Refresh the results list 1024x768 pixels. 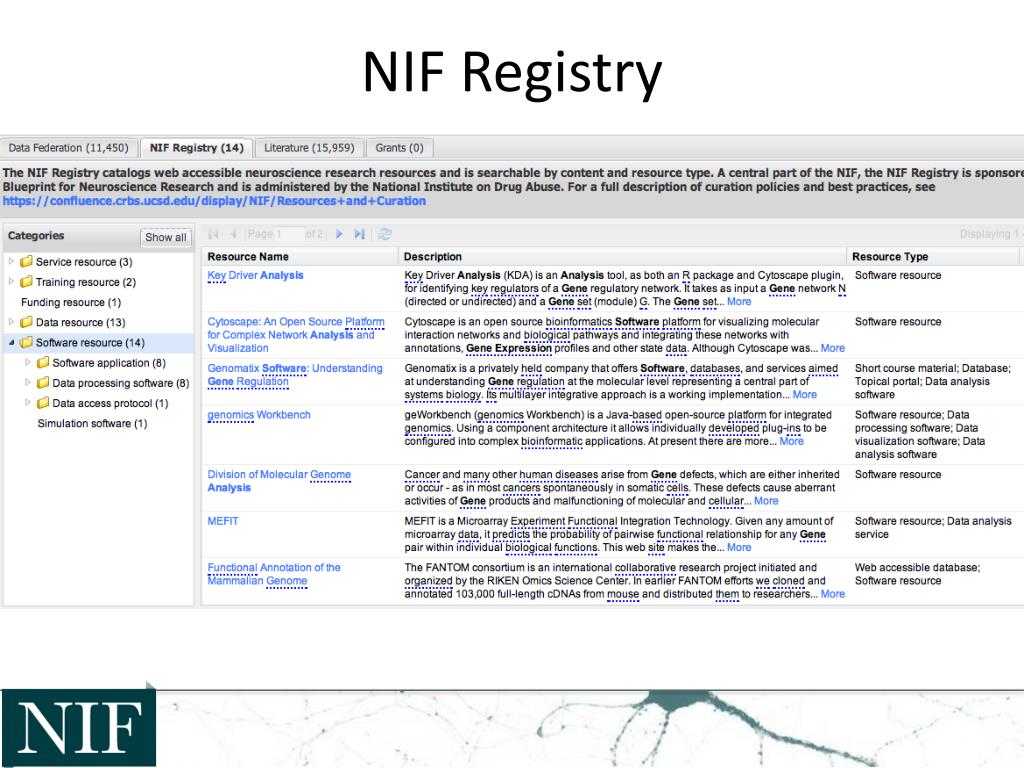385,234
